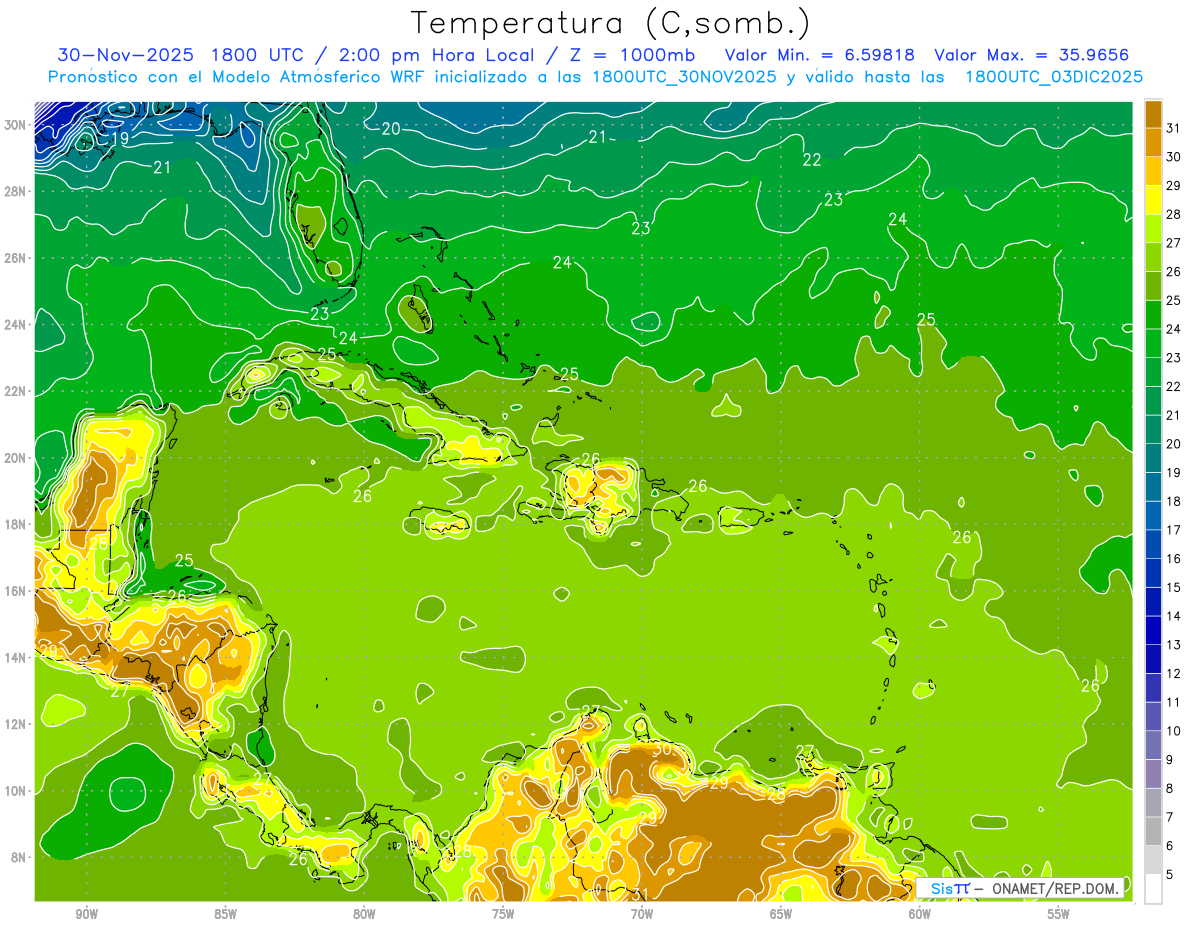Click the 'Valor Max. = 35.9656' text

click(x=1031, y=55)
